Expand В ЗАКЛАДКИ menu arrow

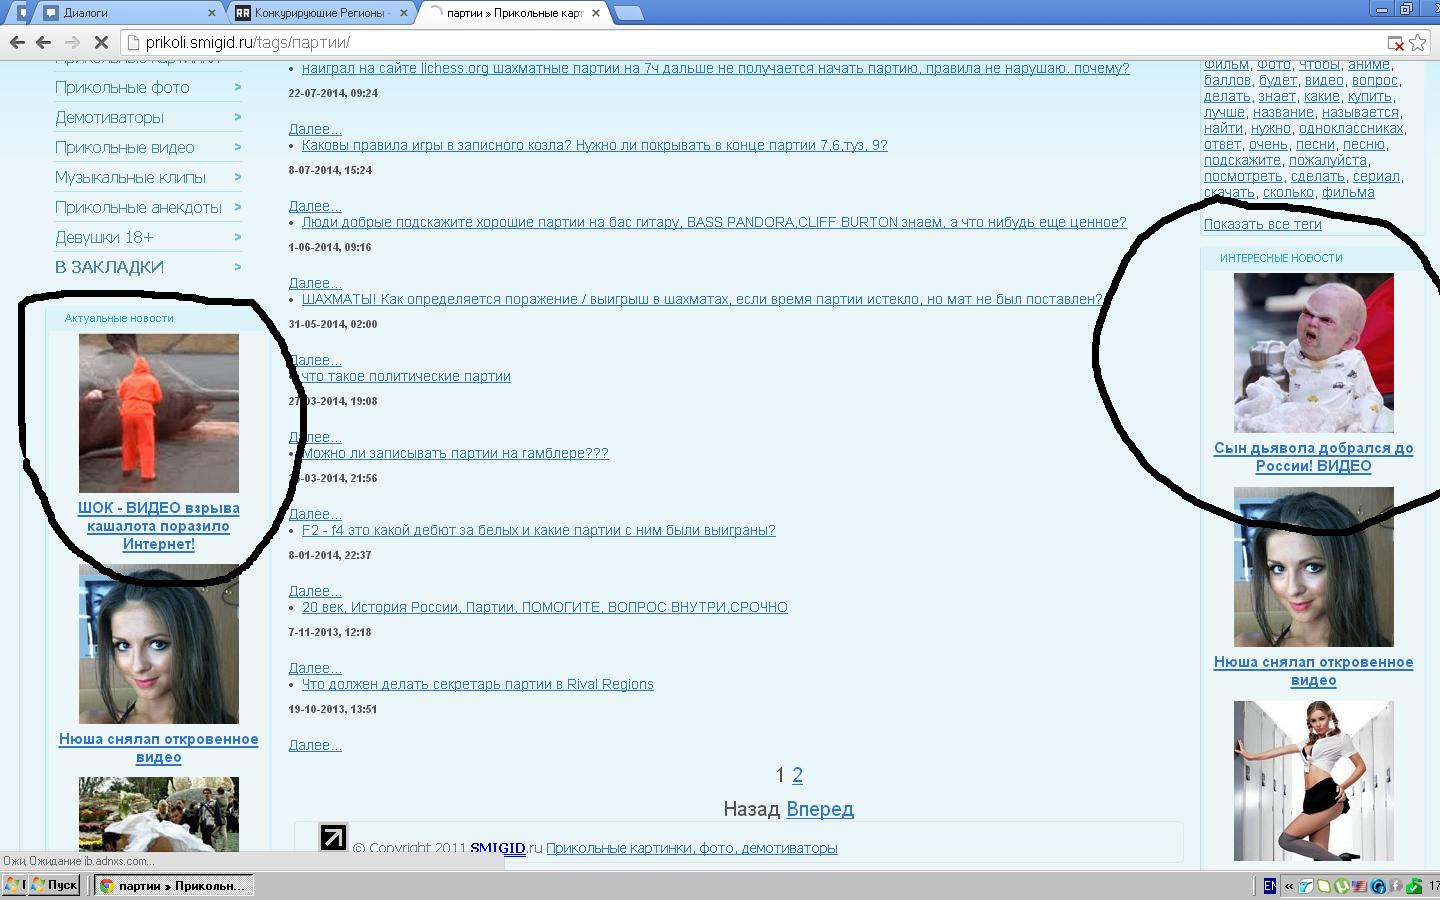pos(238,267)
